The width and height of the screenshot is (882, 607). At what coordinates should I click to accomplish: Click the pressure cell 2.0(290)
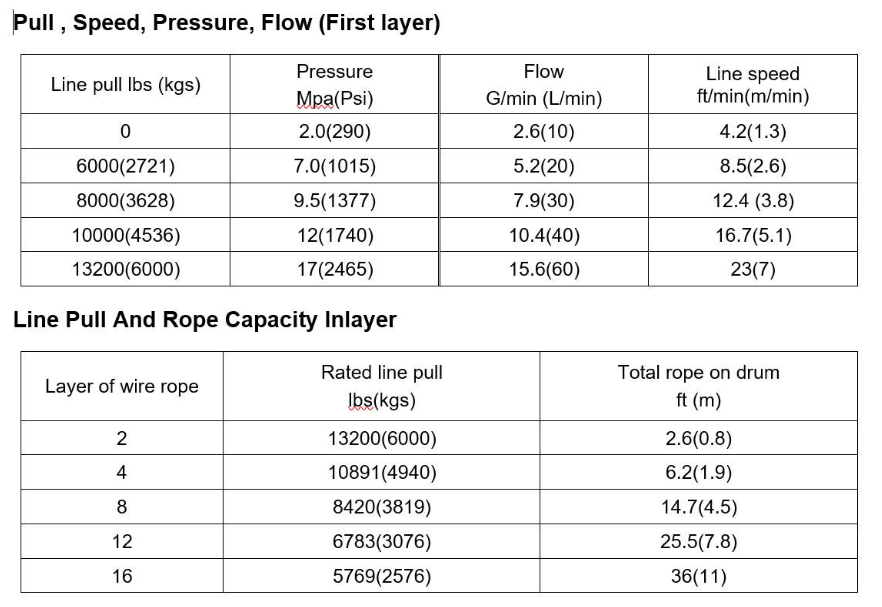[334, 131]
